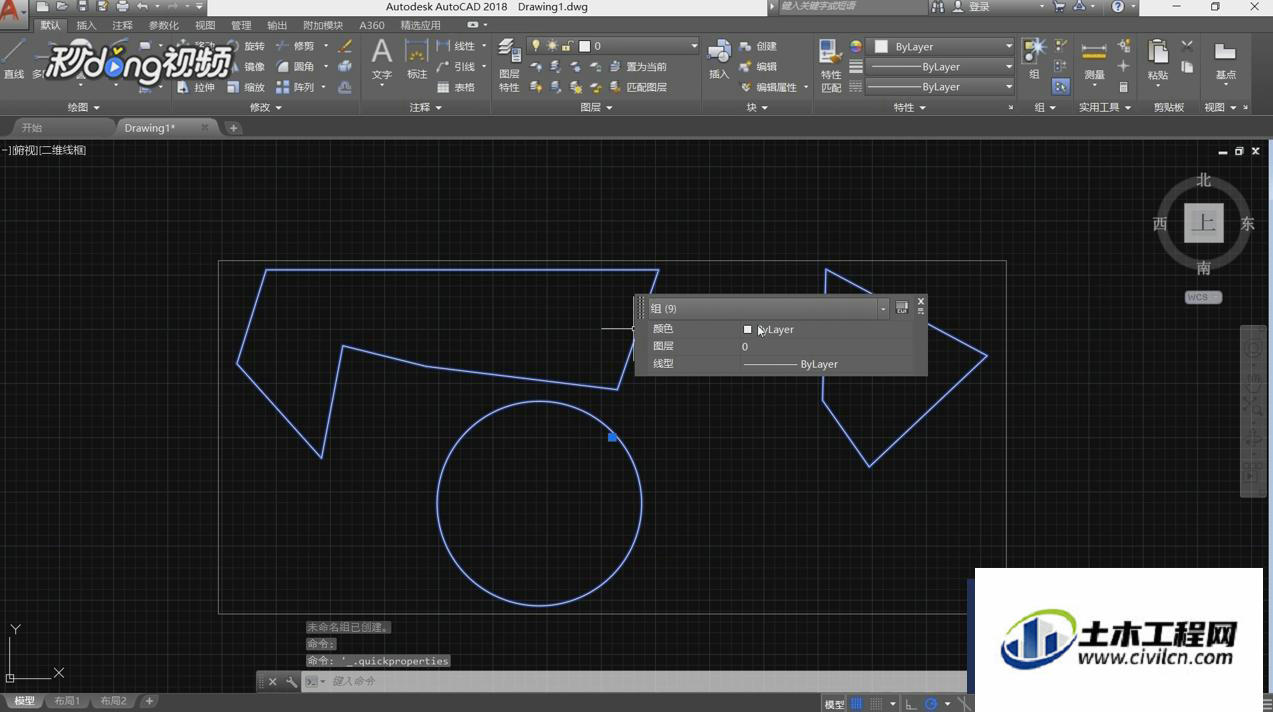Click Set Current layer (置为当前)
This screenshot has height=712, width=1273.
click(638, 67)
